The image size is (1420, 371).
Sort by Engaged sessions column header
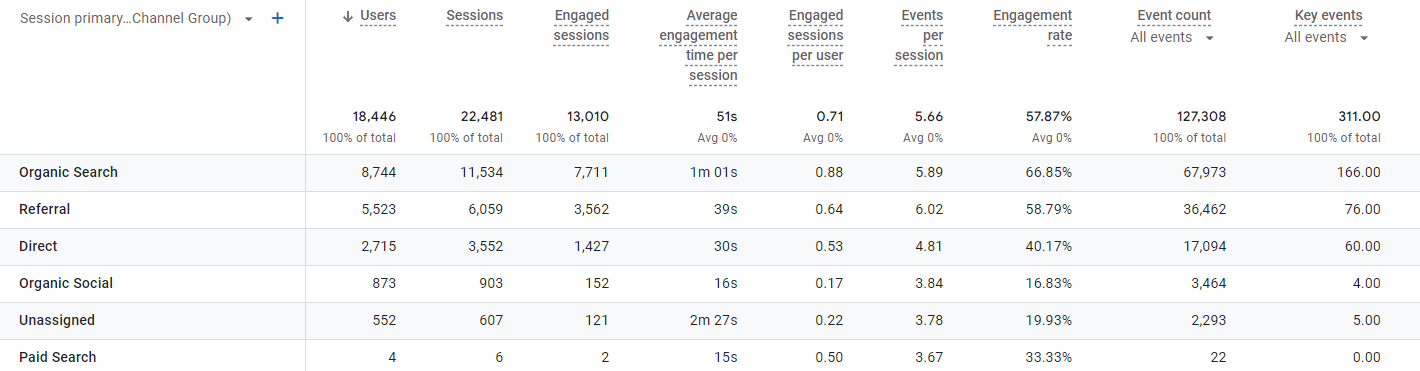pos(581,26)
